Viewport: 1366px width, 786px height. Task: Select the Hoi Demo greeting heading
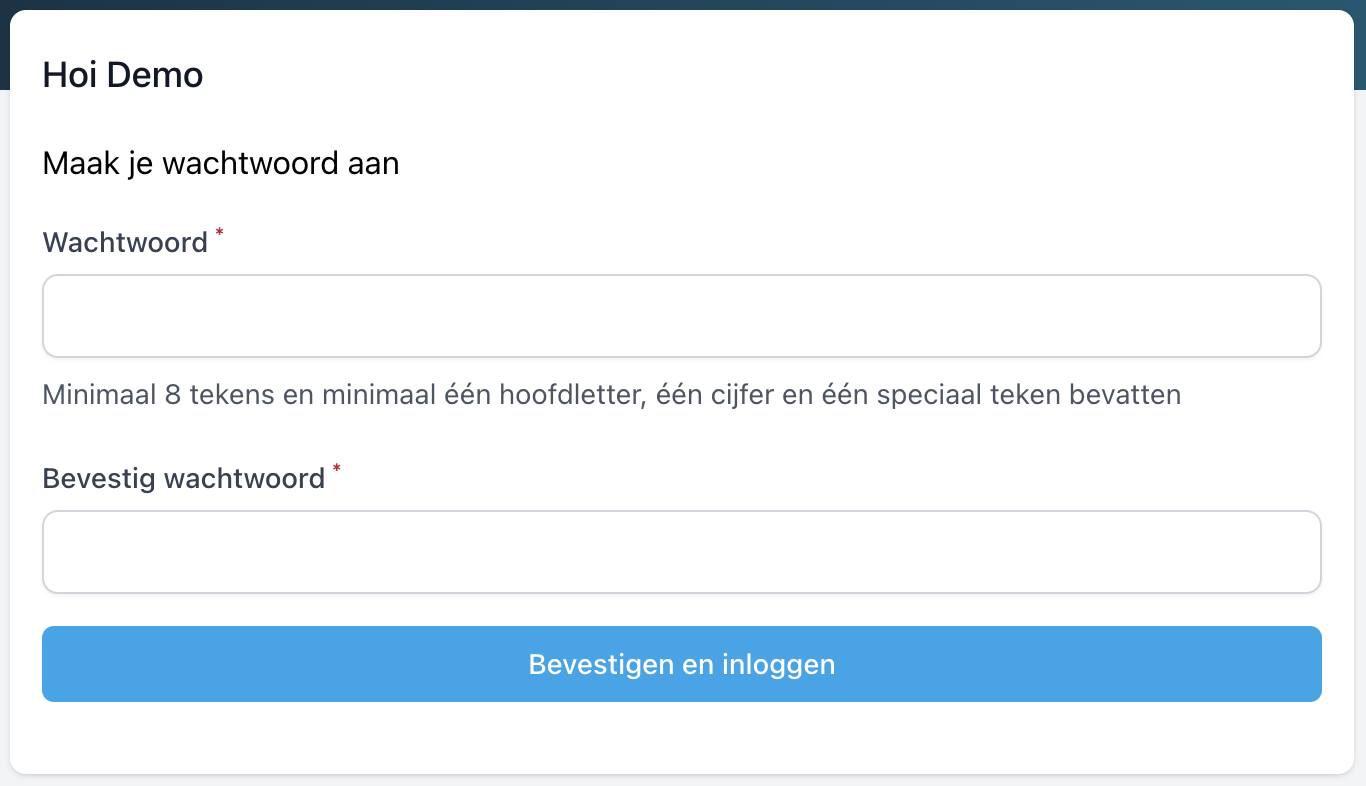[122, 75]
